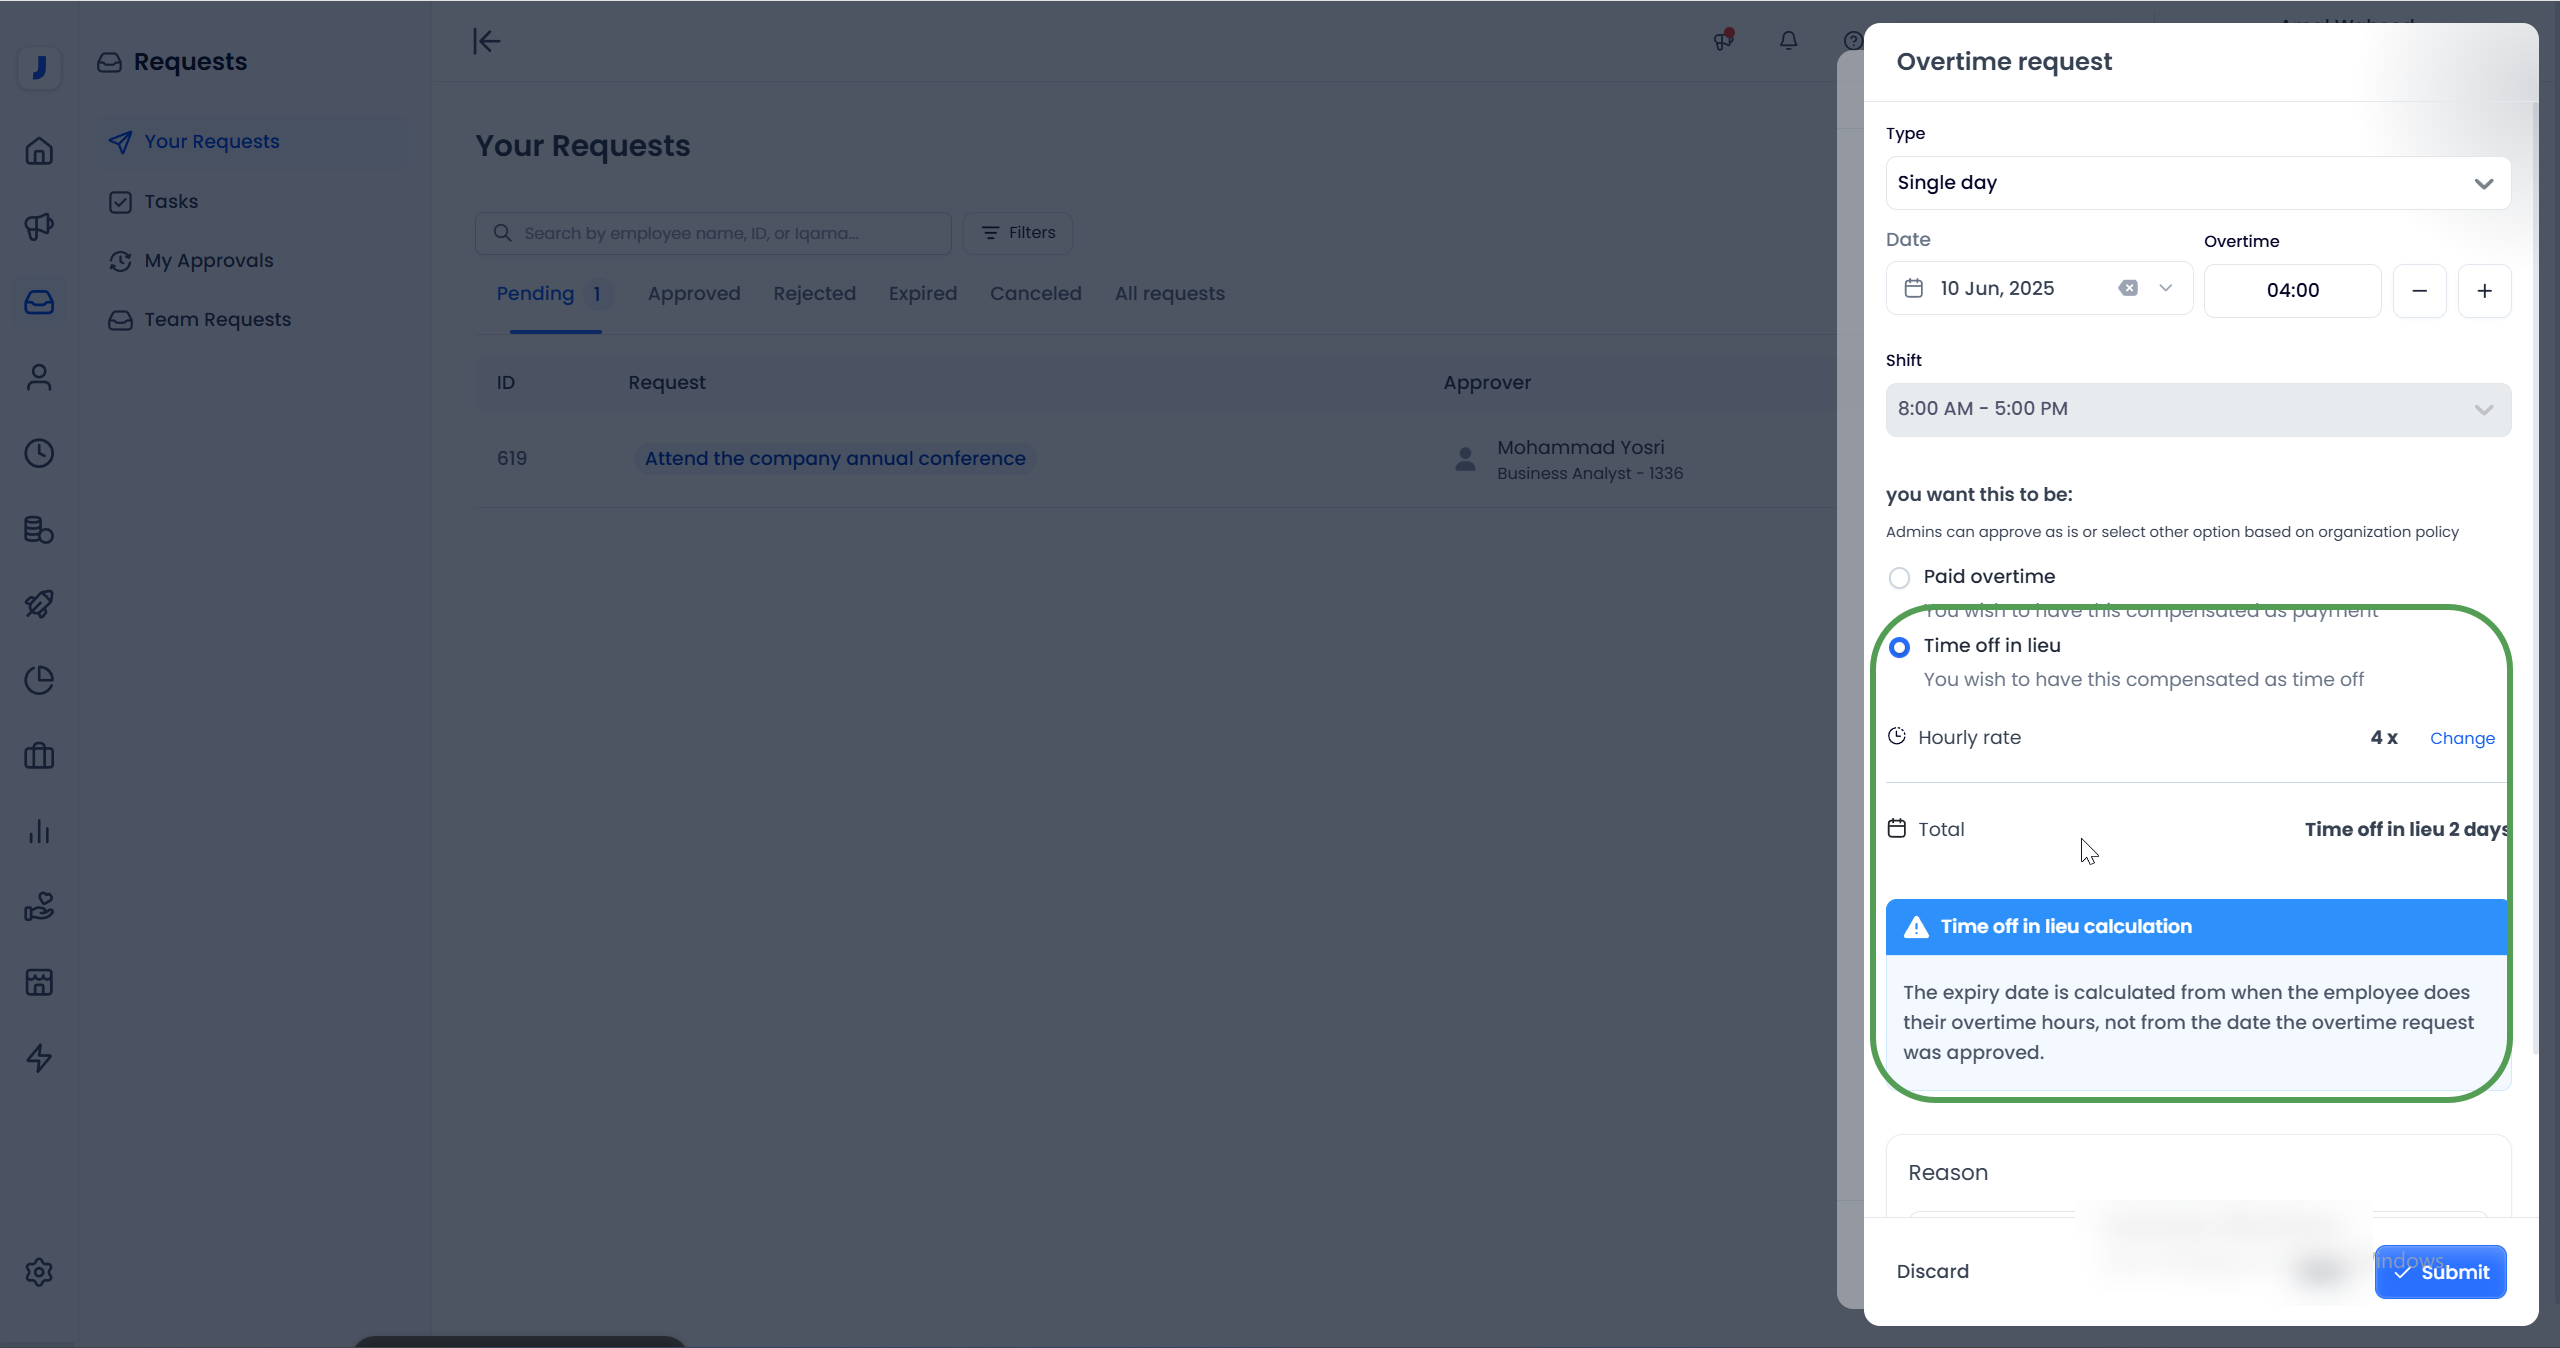2560x1348 pixels.
Task: Expand the Shift dropdown 8:00 AM - 5:00 PM
Action: pos(2197,409)
